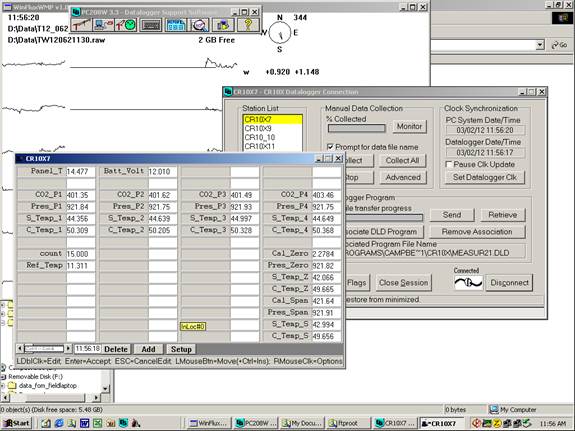Open the Status green clock icon in PC208W
This screenshot has width=575, height=431.
click(125, 25)
